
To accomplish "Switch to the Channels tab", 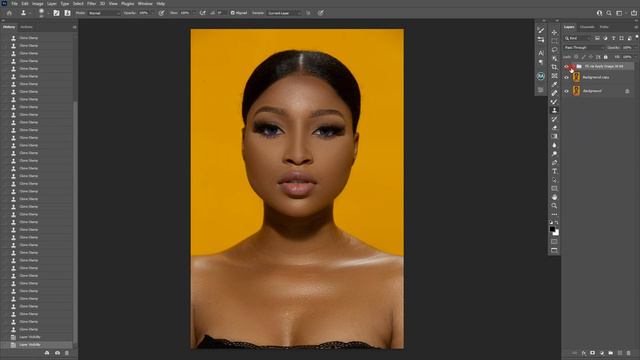I will pos(587,27).
